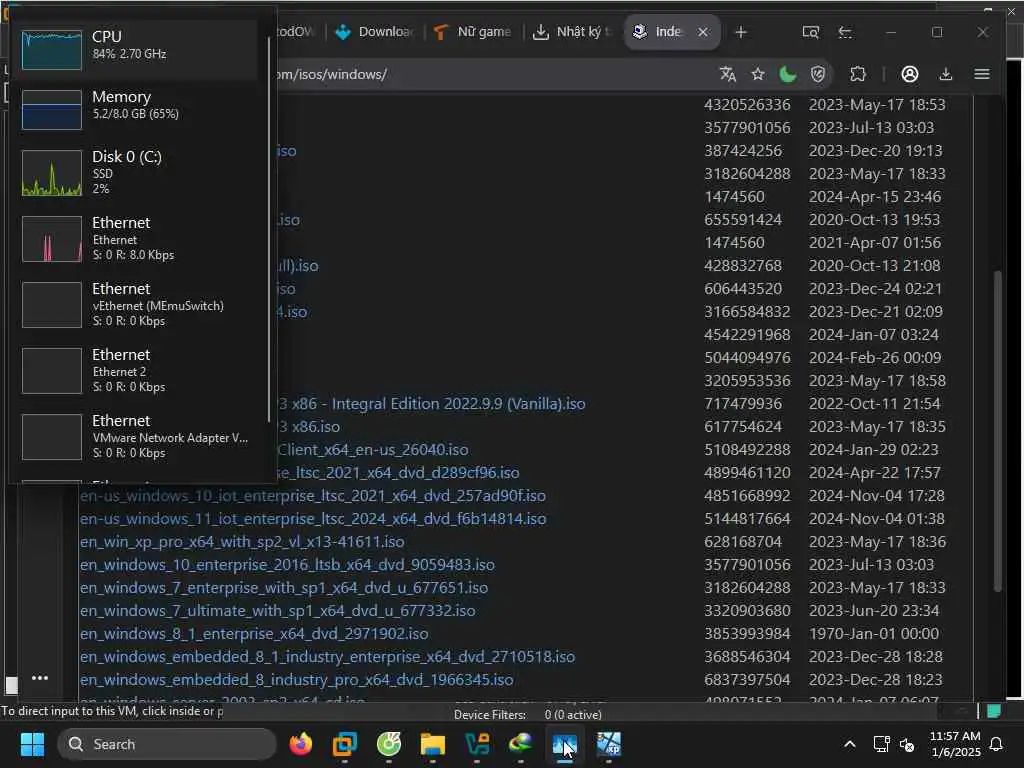Viewport: 1024px width, 768px height.
Task: Select the CPU performance graph
Action: coord(52,50)
